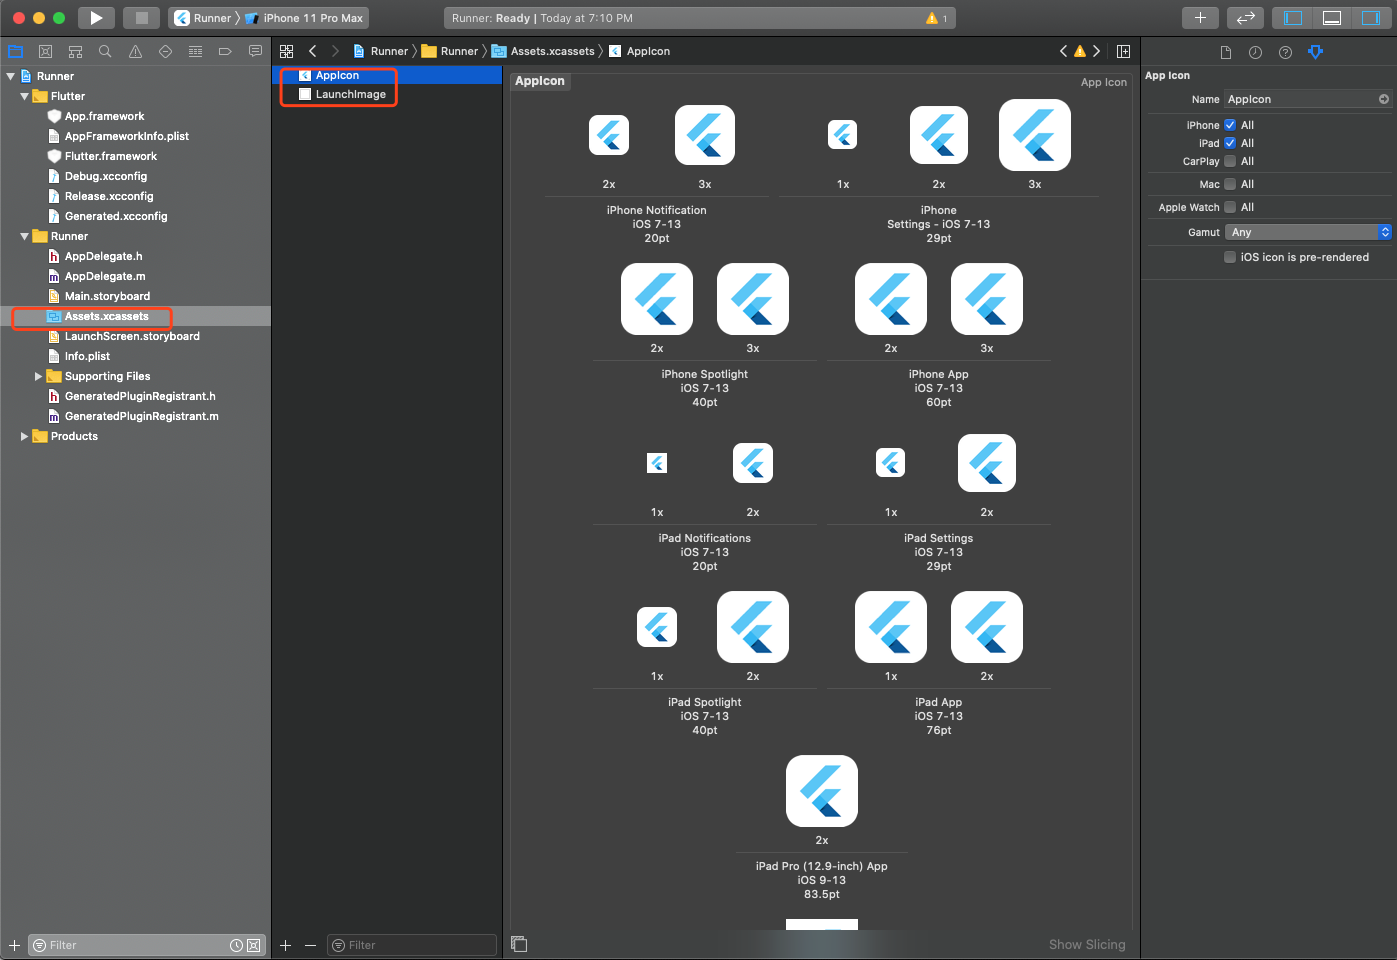1397x960 pixels.
Task: Open Info.plist file
Action: click(x=87, y=356)
